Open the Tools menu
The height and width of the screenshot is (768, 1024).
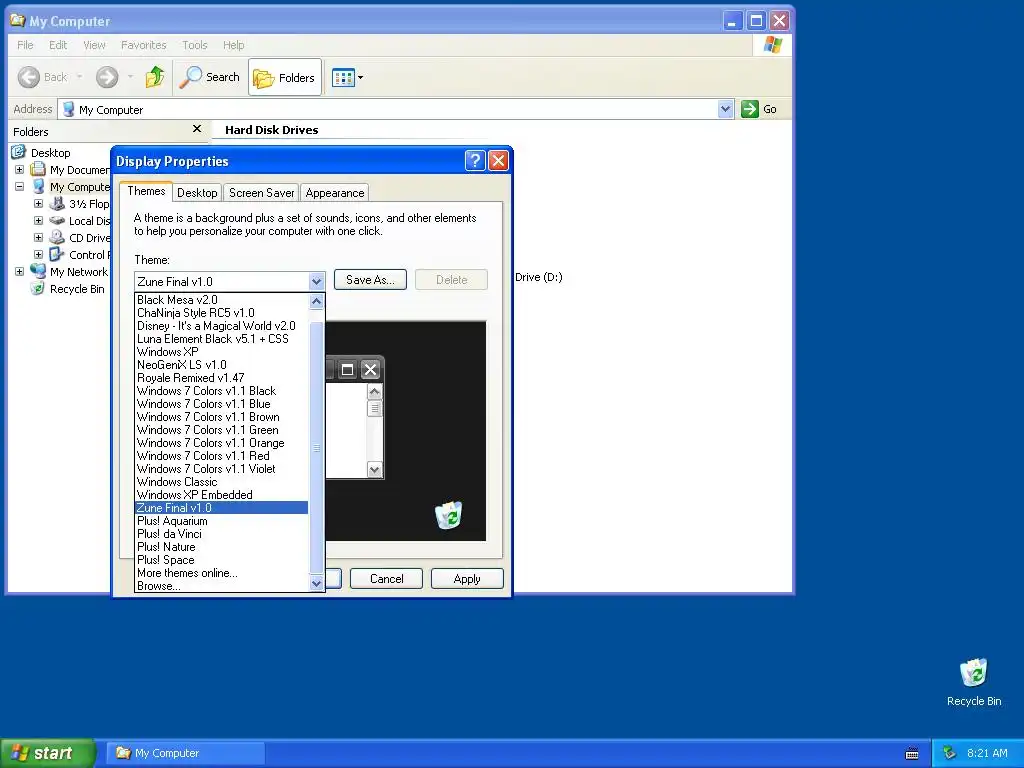click(x=195, y=45)
